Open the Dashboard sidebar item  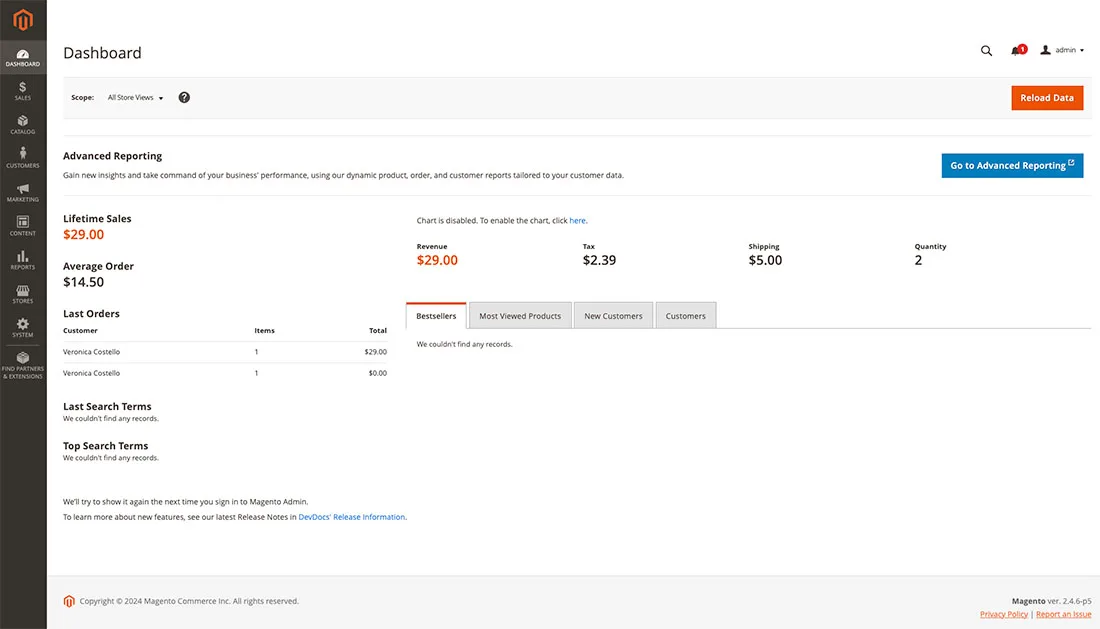(x=23, y=58)
